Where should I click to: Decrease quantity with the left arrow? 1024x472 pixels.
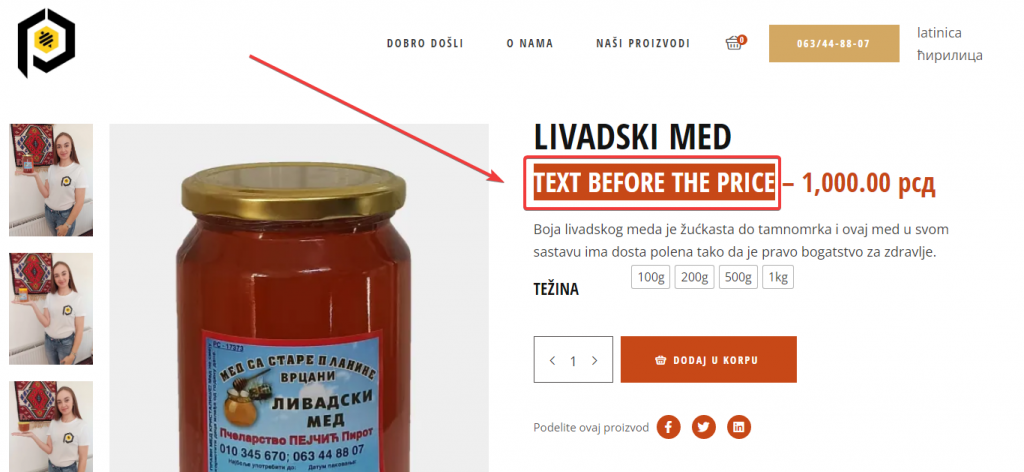pyautogui.click(x=552, y=360)
